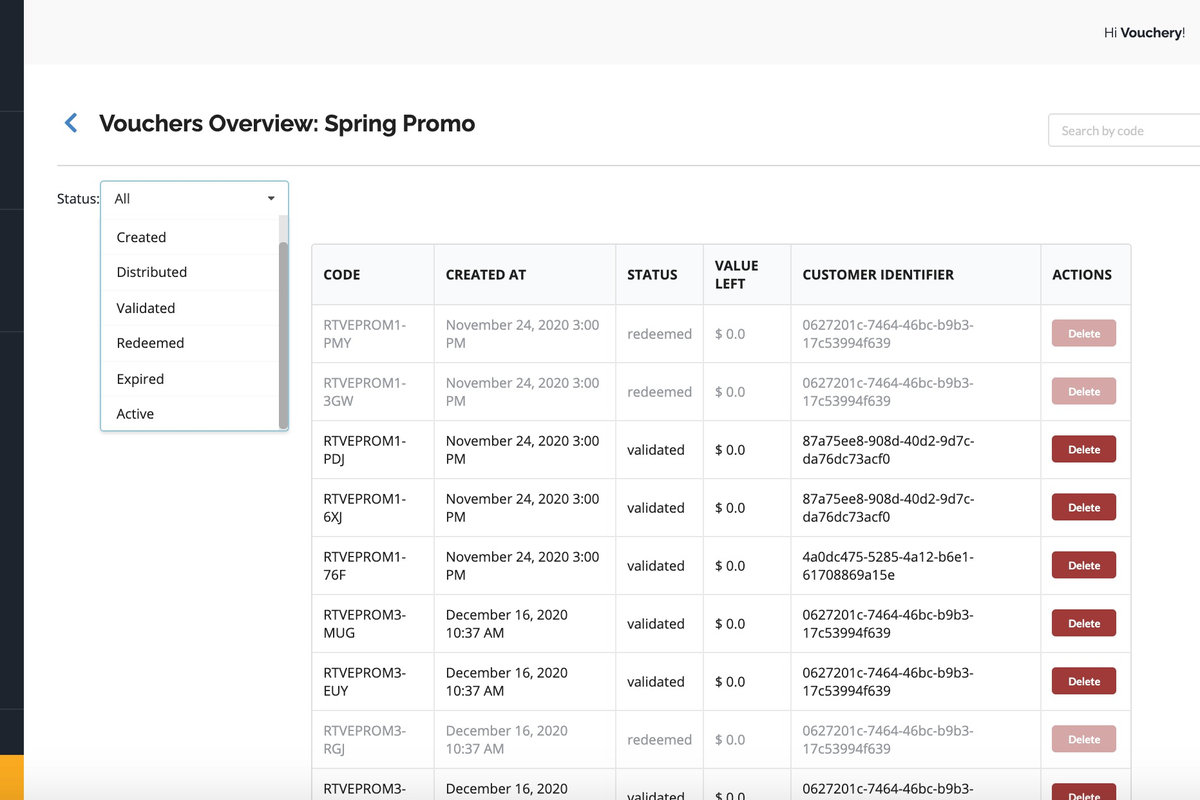Screen dimensions: 1200x800
Task: Delete voucher RTVEPROM3-EUY
Action: 1084,682
